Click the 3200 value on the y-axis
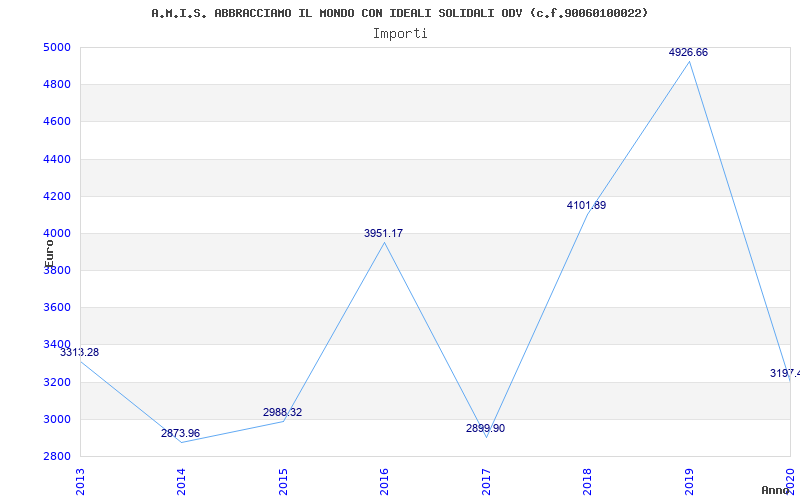 tap(57, 382)
